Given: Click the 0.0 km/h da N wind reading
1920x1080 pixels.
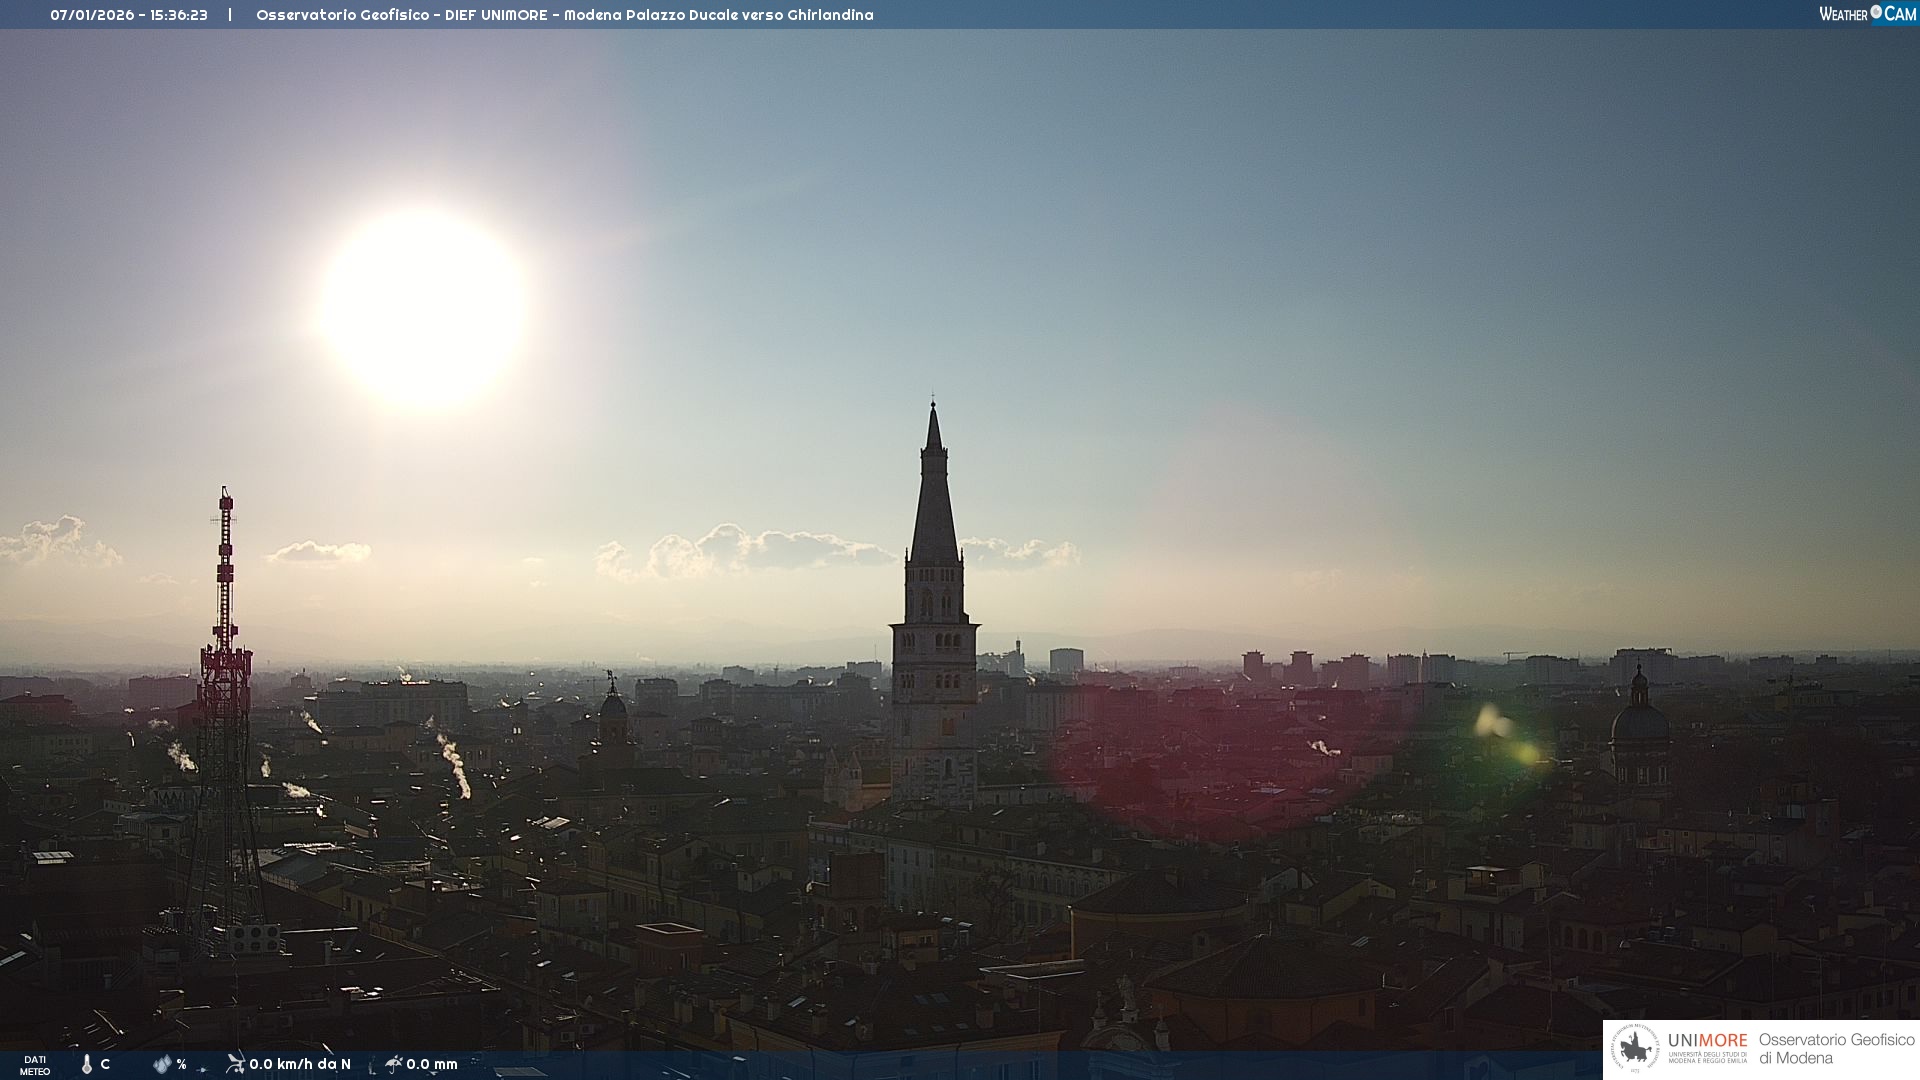Looking at the screenshot, I should [300, 1064].
